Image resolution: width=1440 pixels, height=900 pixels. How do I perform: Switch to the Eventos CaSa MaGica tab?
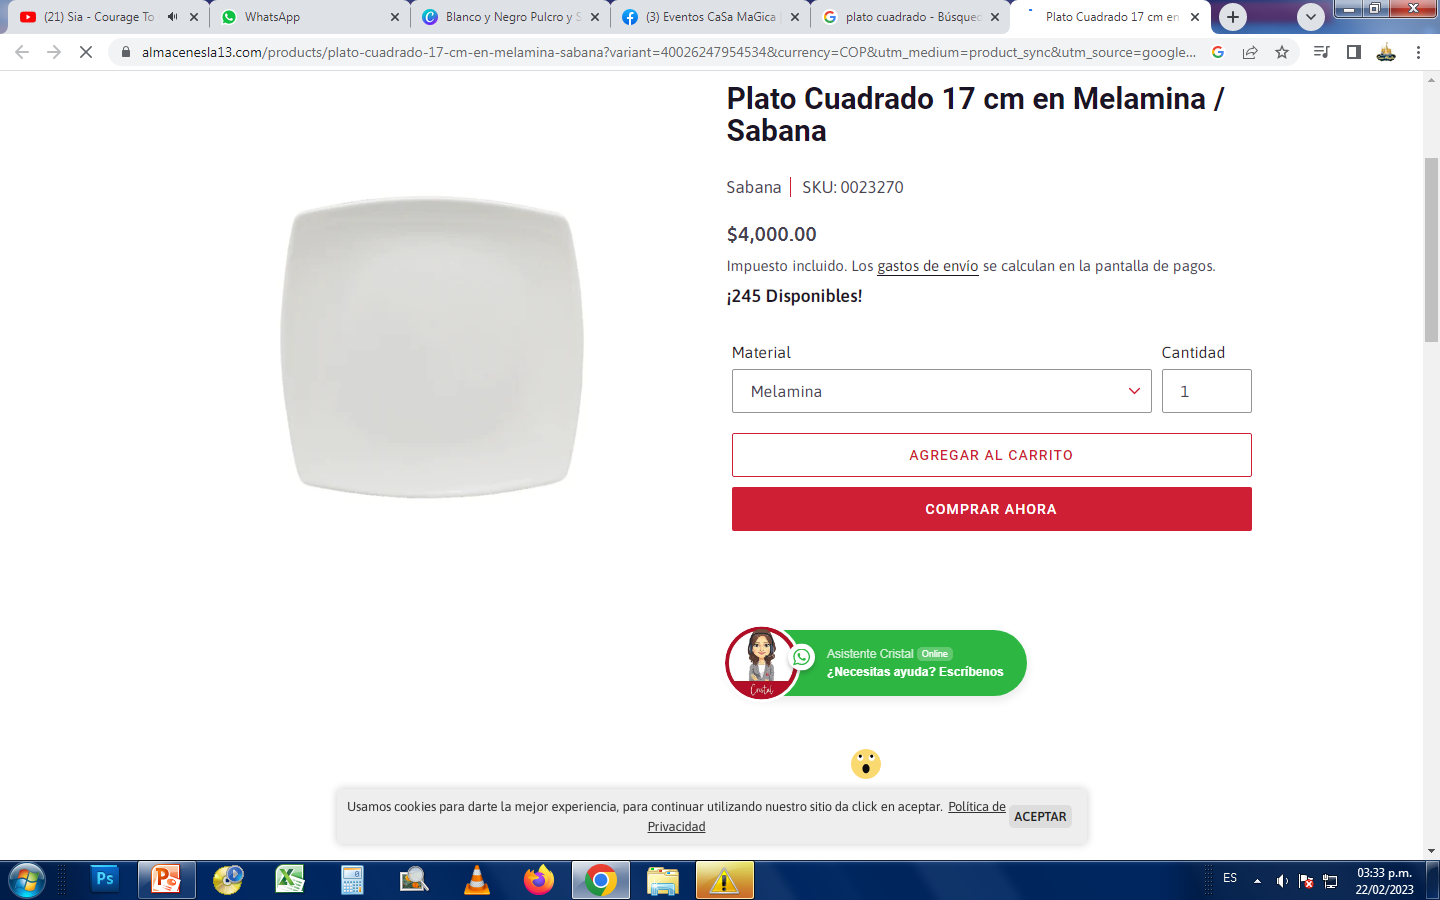[710, 17]
